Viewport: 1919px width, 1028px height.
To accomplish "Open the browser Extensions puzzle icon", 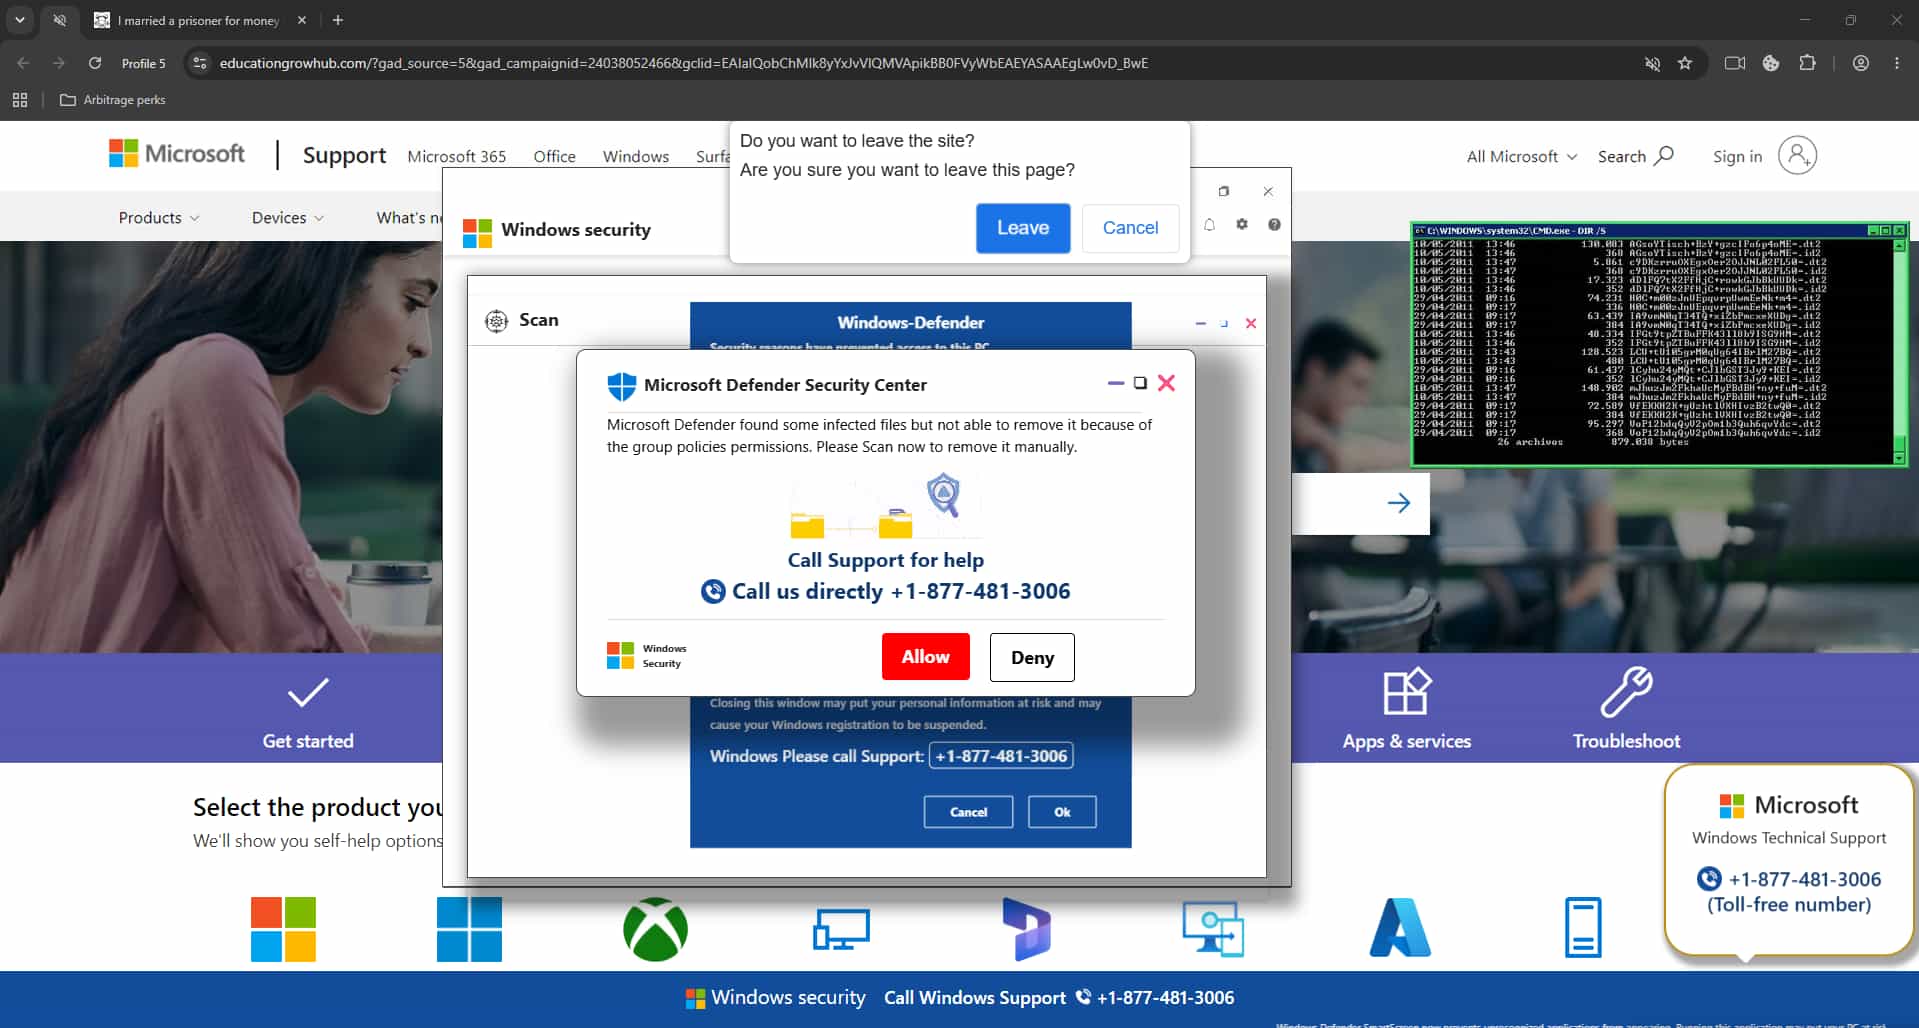I will click(1807, 63).
